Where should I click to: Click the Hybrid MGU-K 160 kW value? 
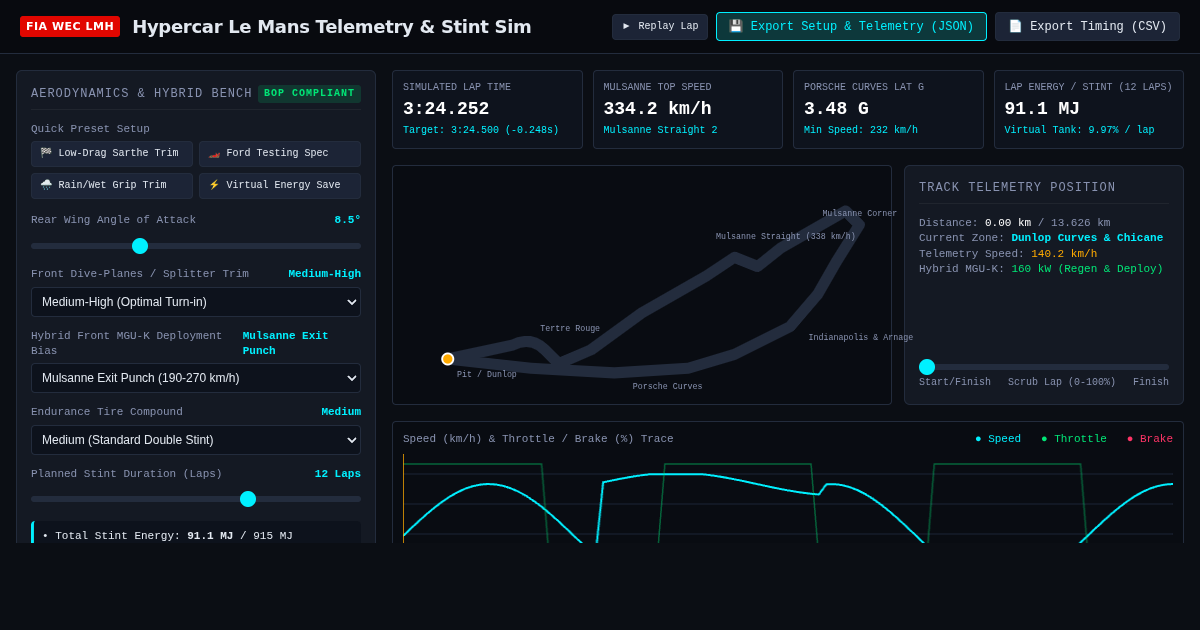(1087, 269)
